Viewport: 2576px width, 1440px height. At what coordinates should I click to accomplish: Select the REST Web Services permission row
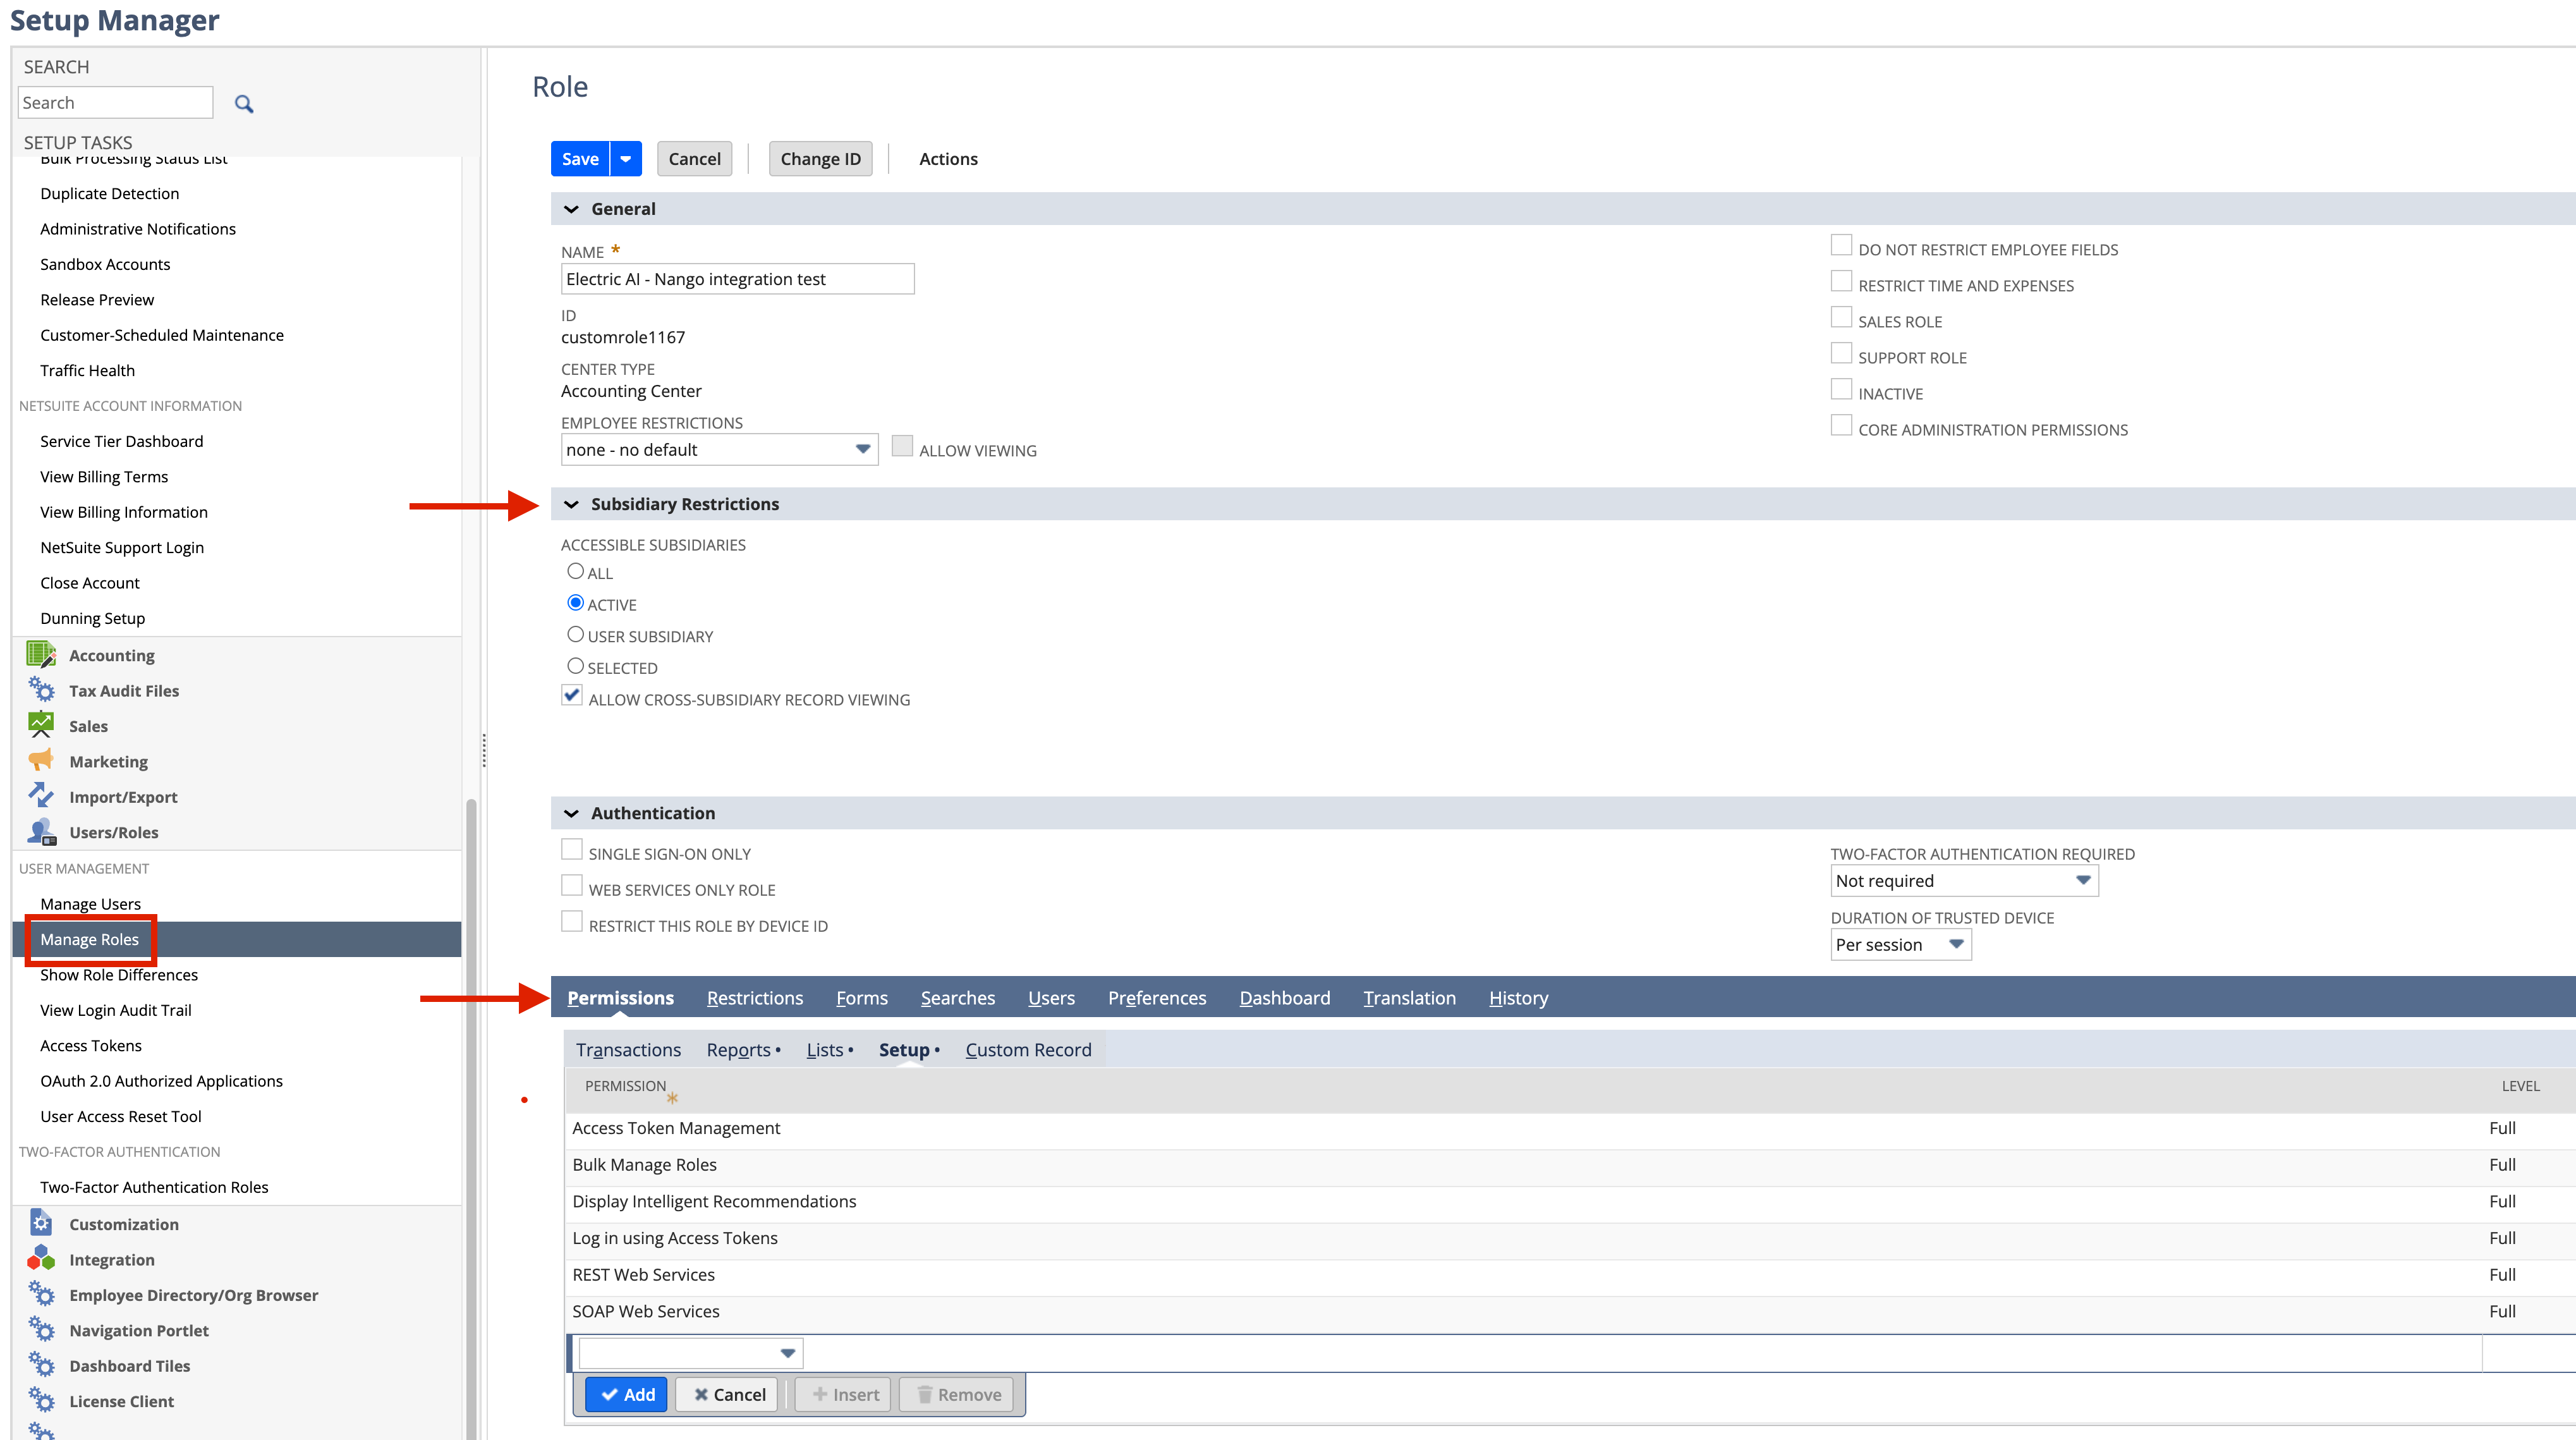pyautogui.click(x=1569, y=1275)
